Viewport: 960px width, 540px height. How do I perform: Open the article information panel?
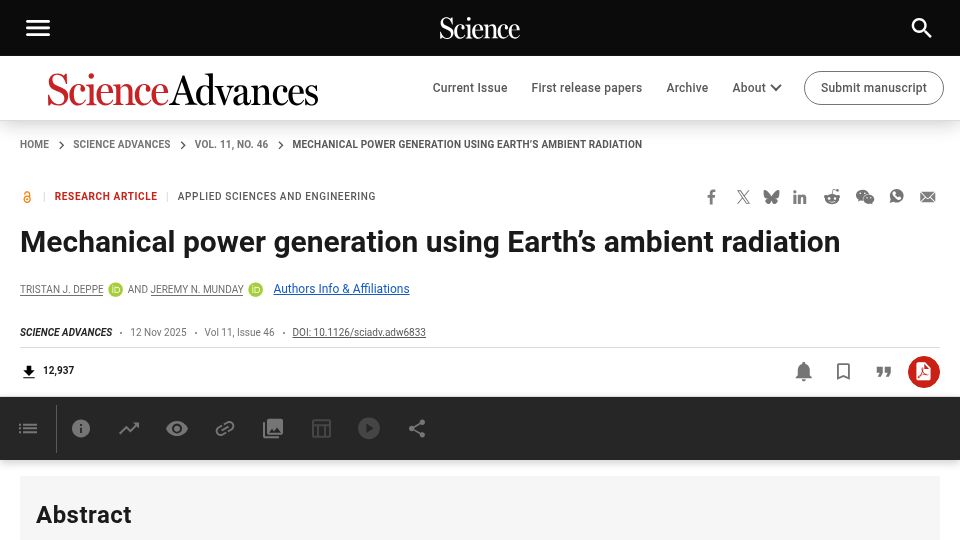tap(81, 429)
